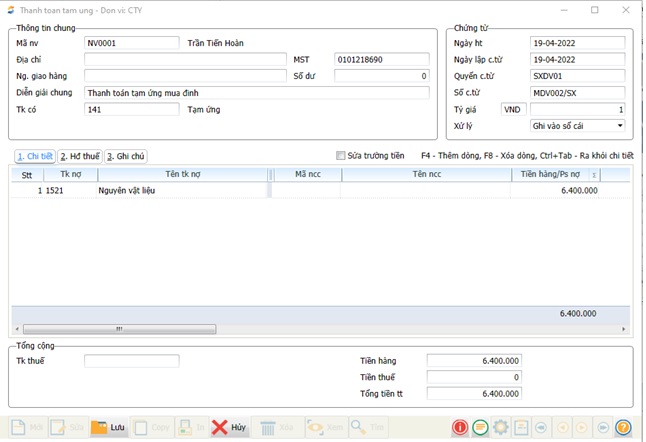Click the Tk nợ column header

(70, 174)
